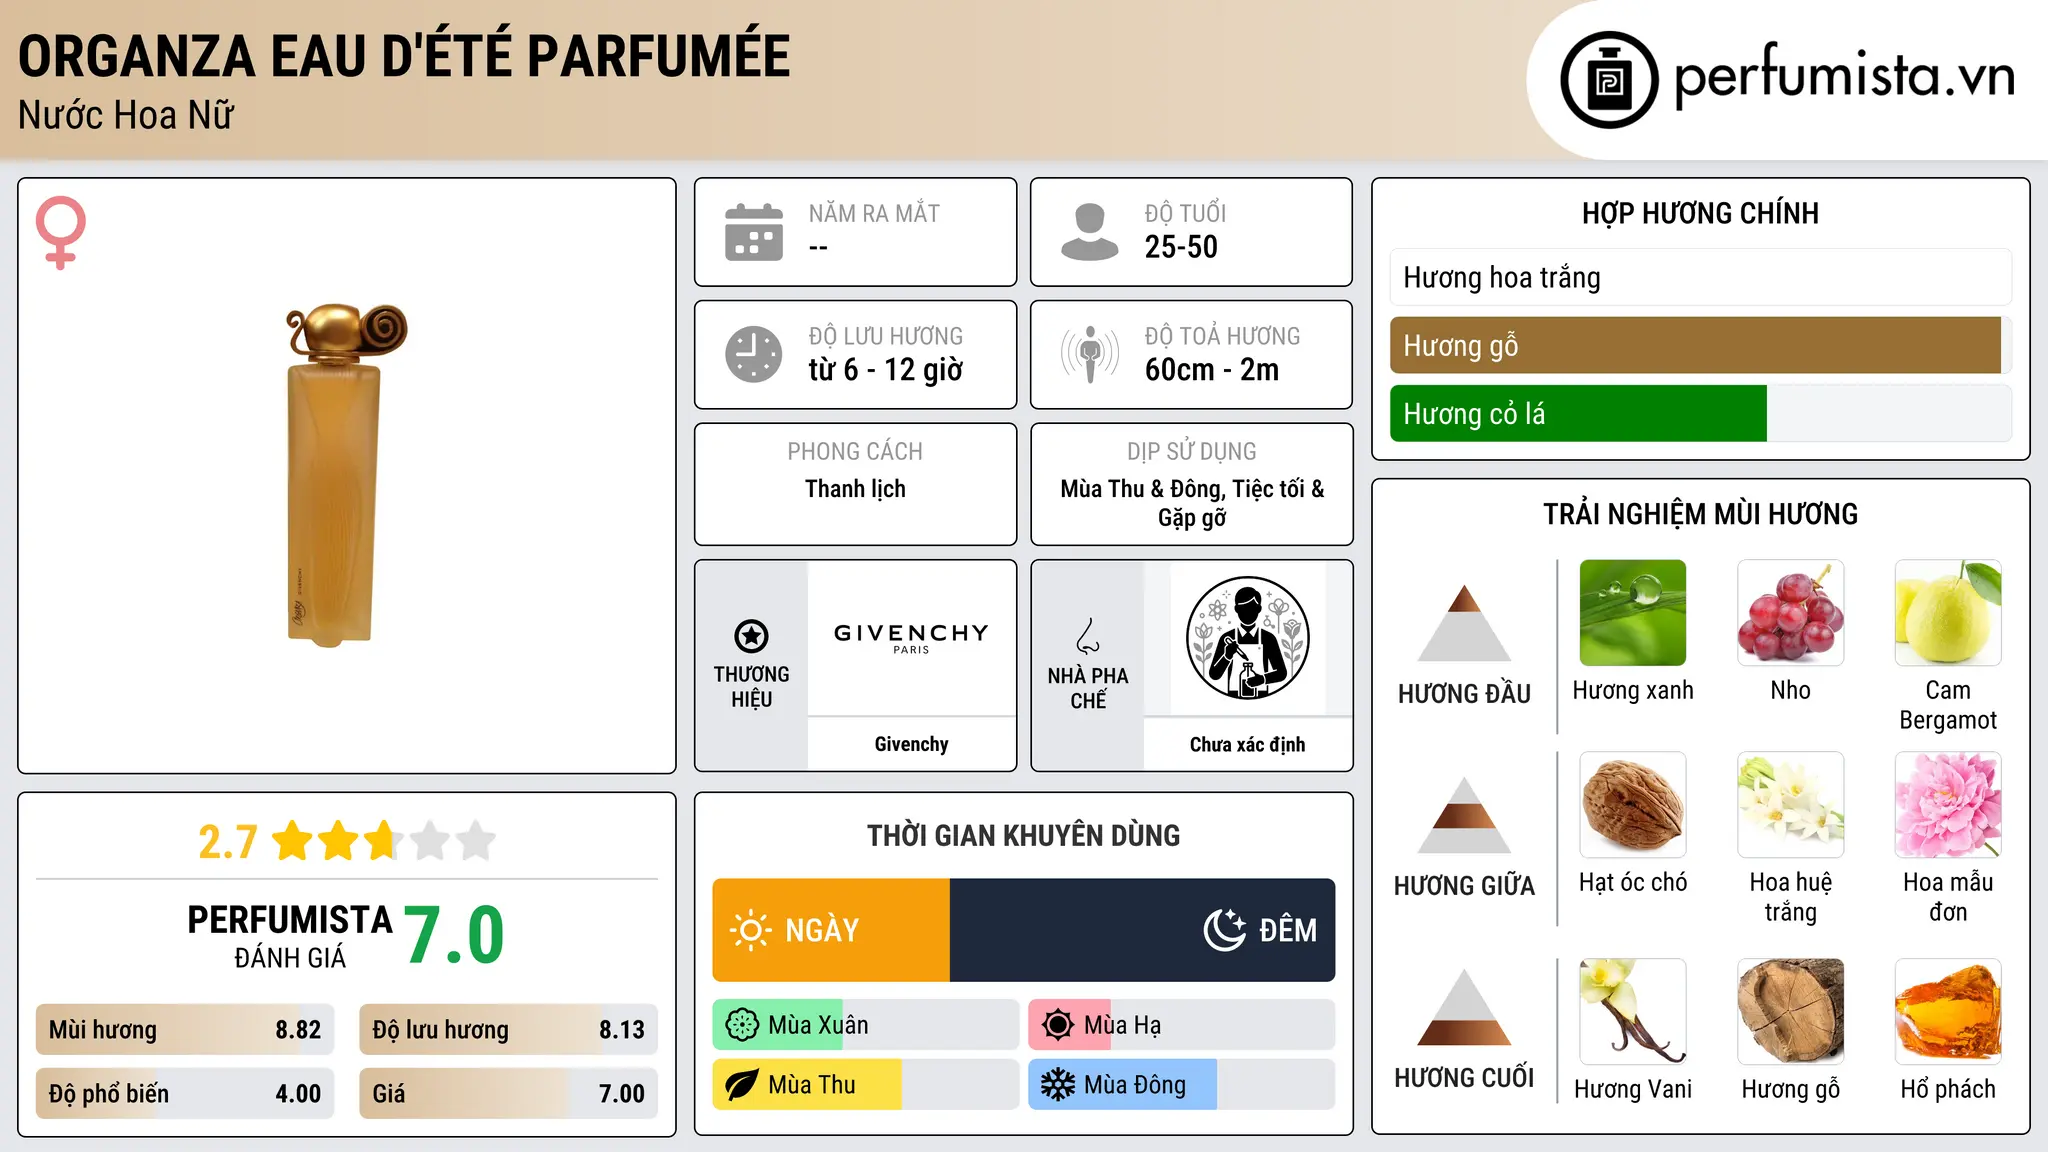Click the moon icon in the Đêm bar
The width and height of the screenshot is (2048, 1152).
tap(1224, 930)
